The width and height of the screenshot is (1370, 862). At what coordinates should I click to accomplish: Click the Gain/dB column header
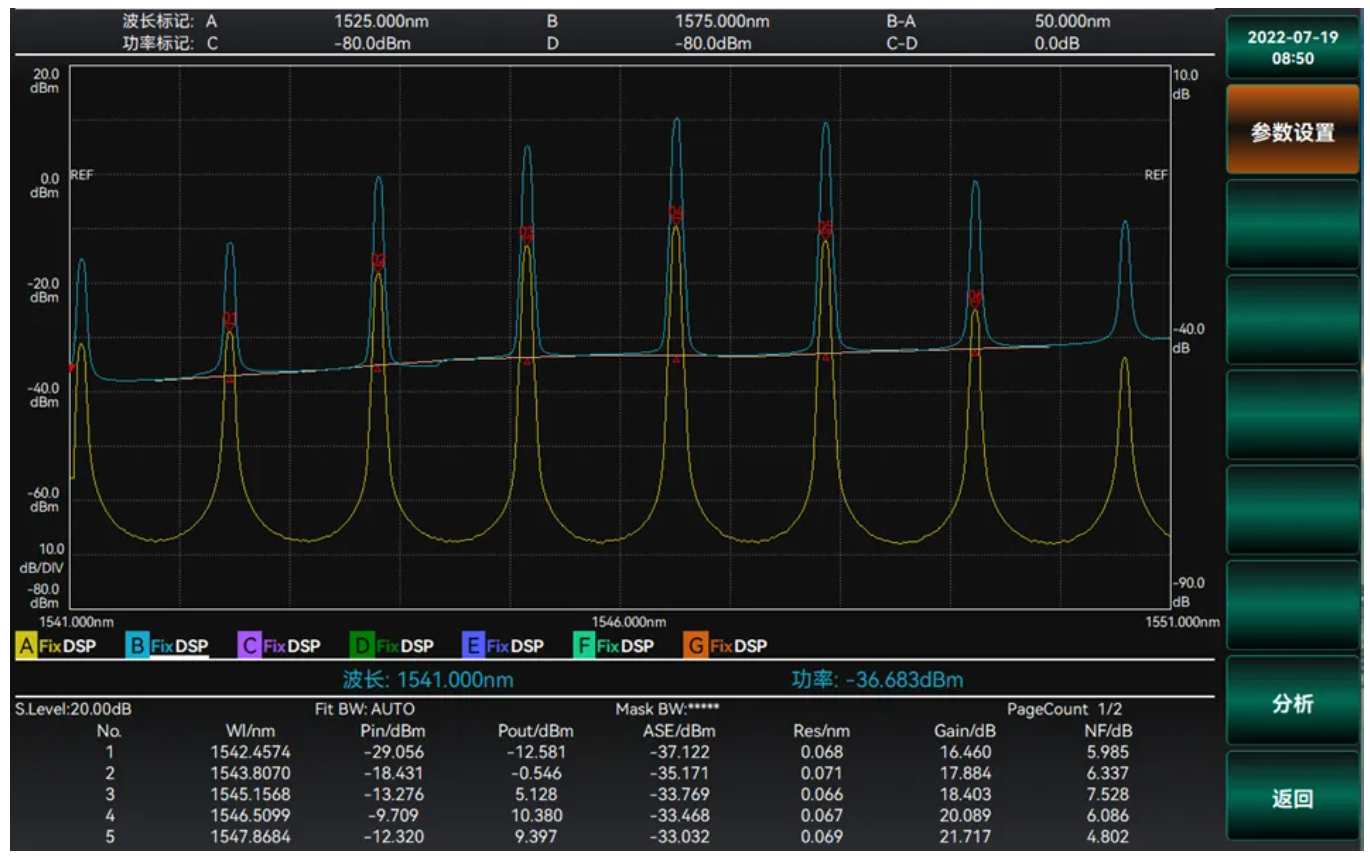(964, 731)
